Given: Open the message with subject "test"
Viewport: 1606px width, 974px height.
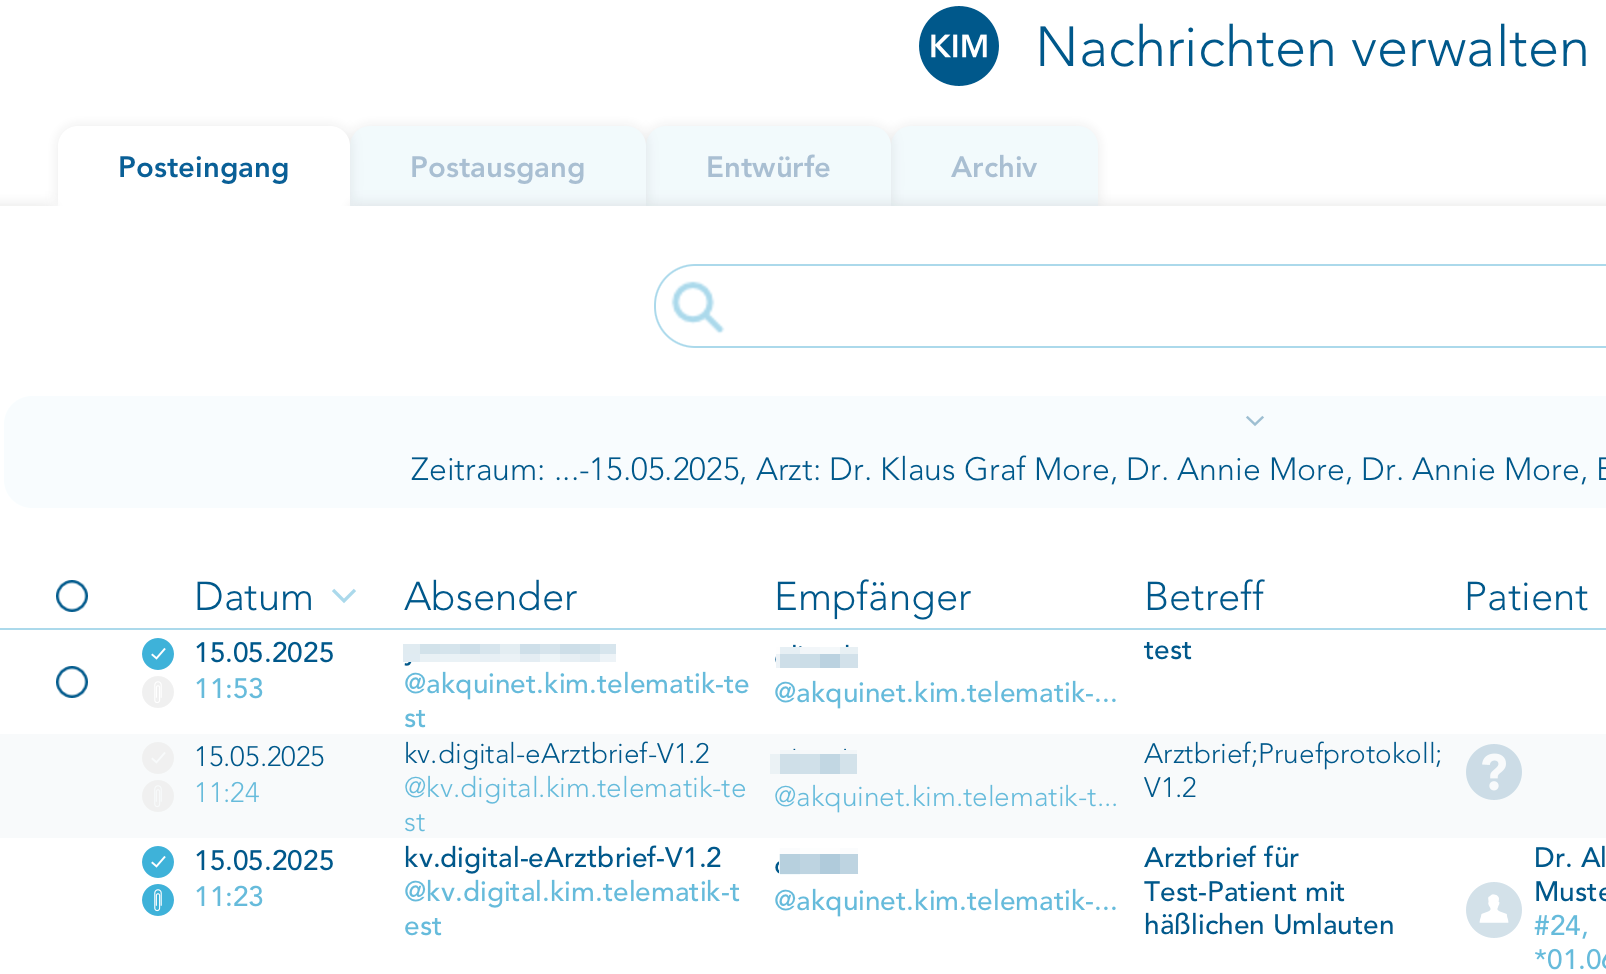Looking at the screenshot, I should [1167, 651].
